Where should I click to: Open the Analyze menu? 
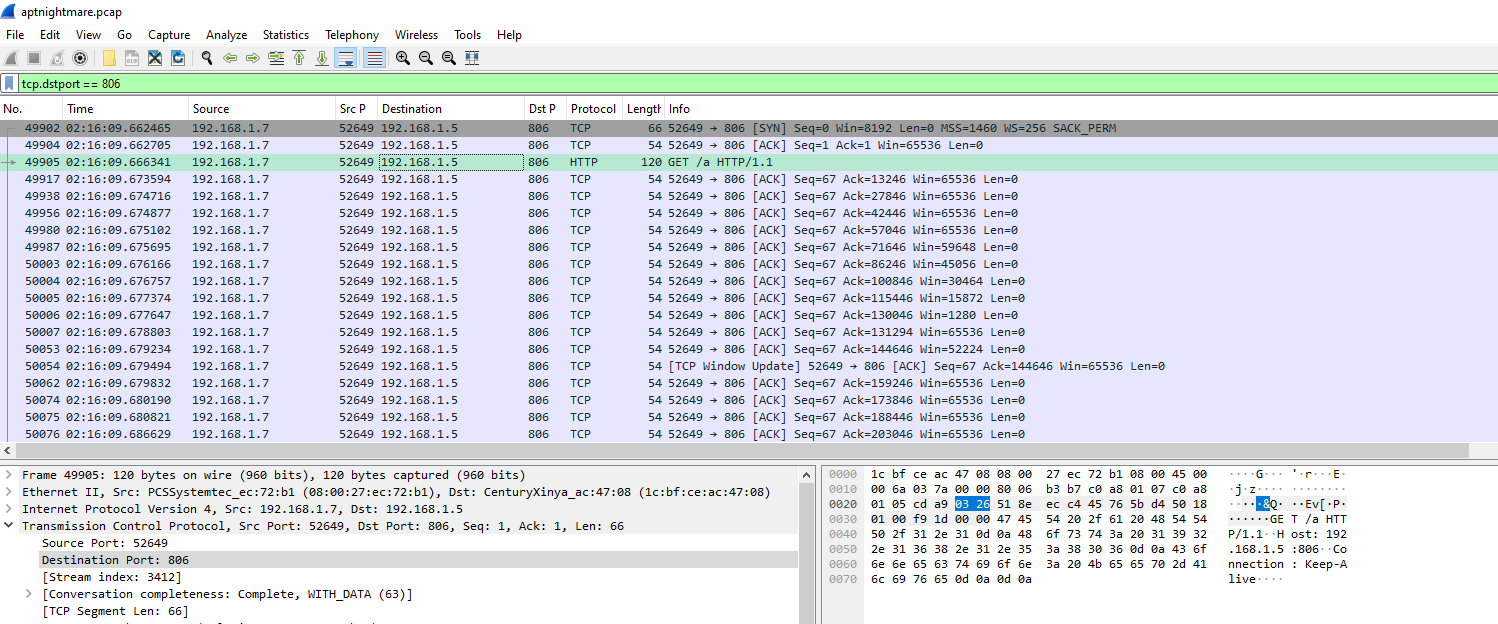(226, 35)
